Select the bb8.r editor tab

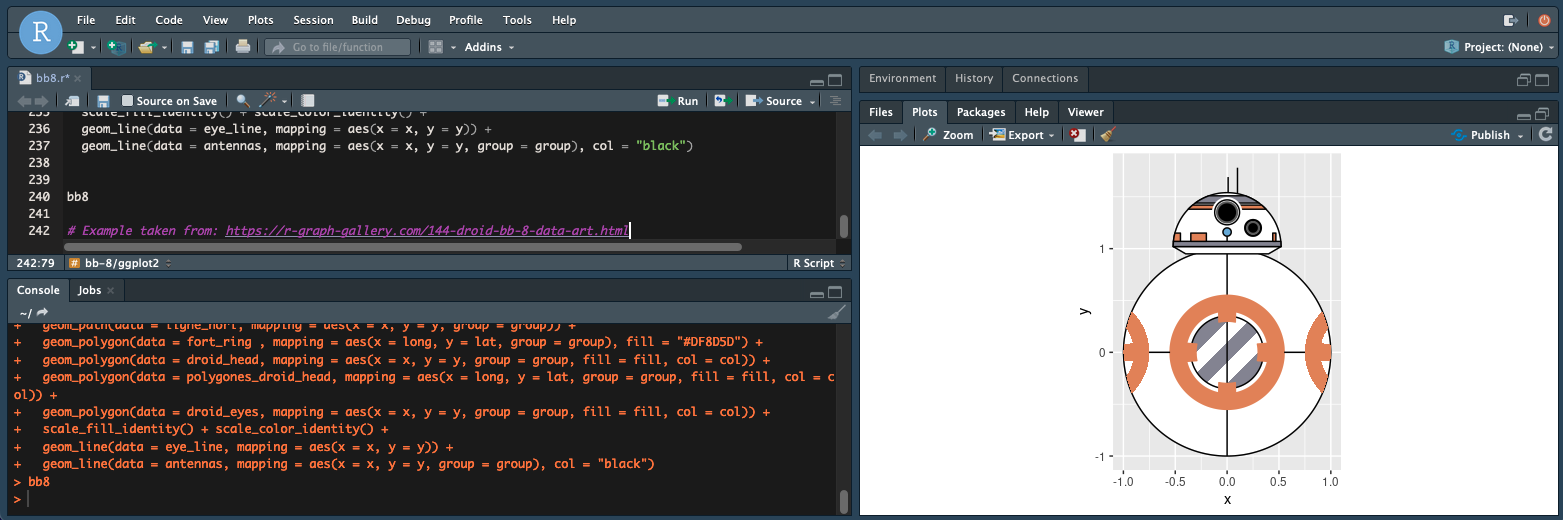tap(47, 77)
